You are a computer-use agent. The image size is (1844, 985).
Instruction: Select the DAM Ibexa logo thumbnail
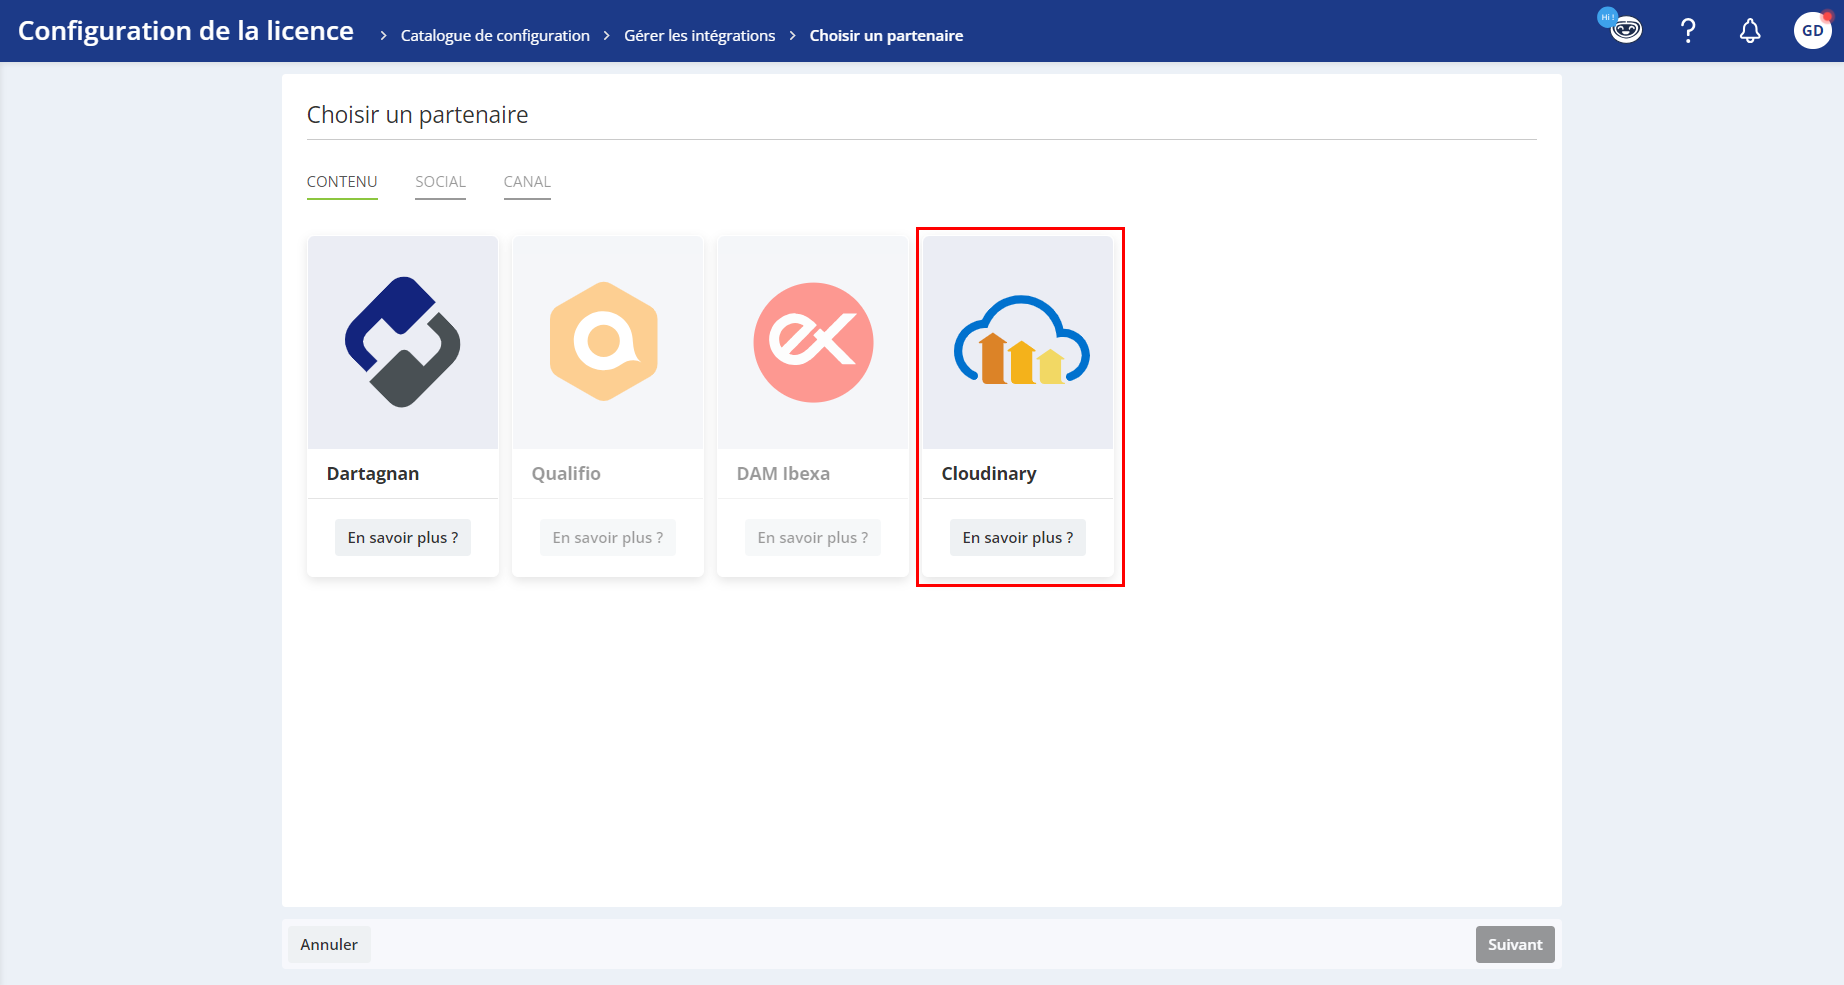point(813,342)
